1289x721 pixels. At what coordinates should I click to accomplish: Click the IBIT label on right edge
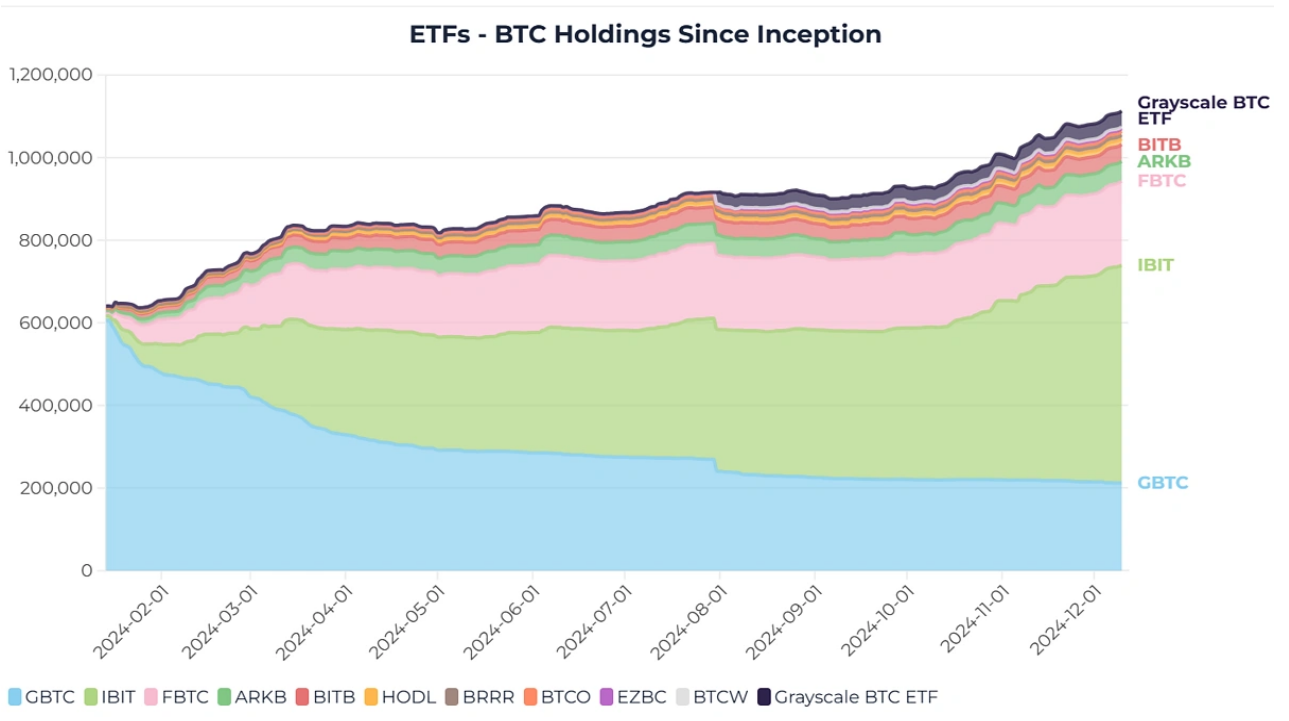pos(1155,265)
